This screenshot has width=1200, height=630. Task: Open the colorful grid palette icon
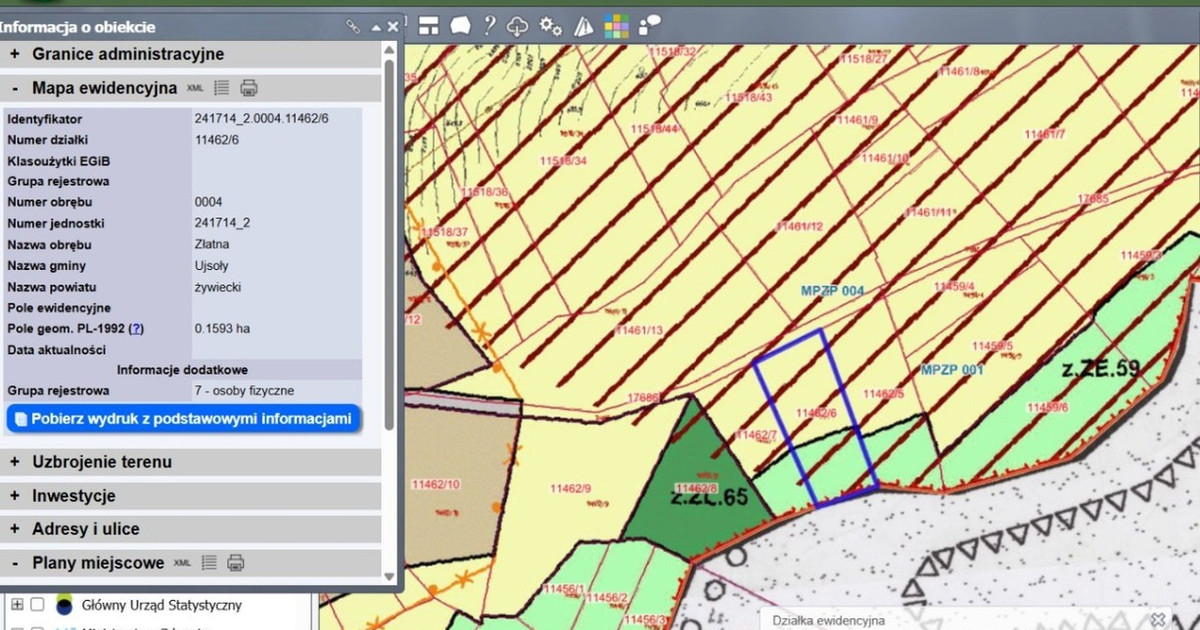(616, 26)
